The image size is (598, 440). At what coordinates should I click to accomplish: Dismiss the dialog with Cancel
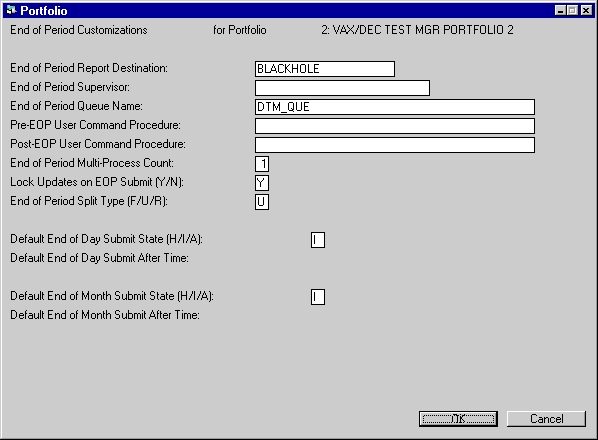click(547, 419)
